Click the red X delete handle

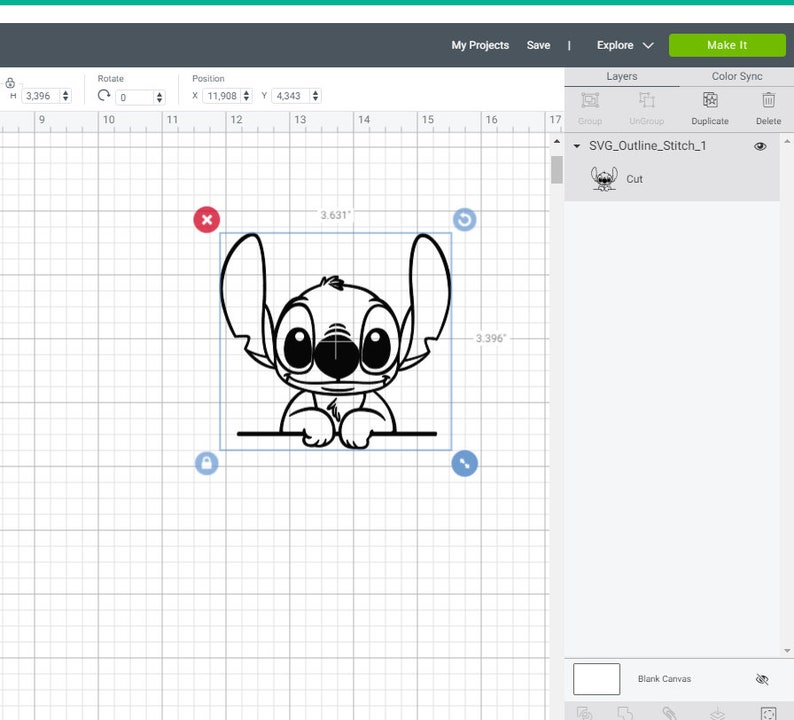[207, 220]
